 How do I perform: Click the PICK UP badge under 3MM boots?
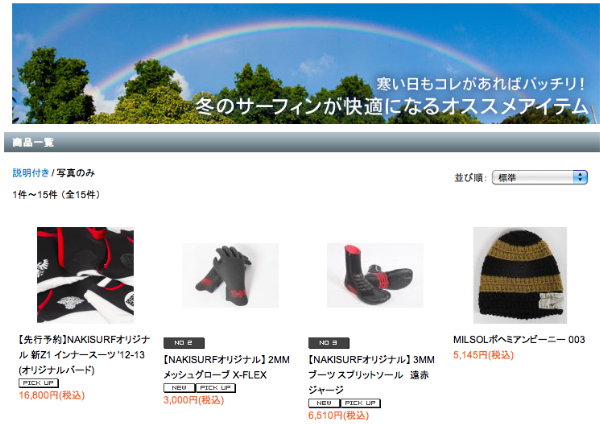point(360,403)
